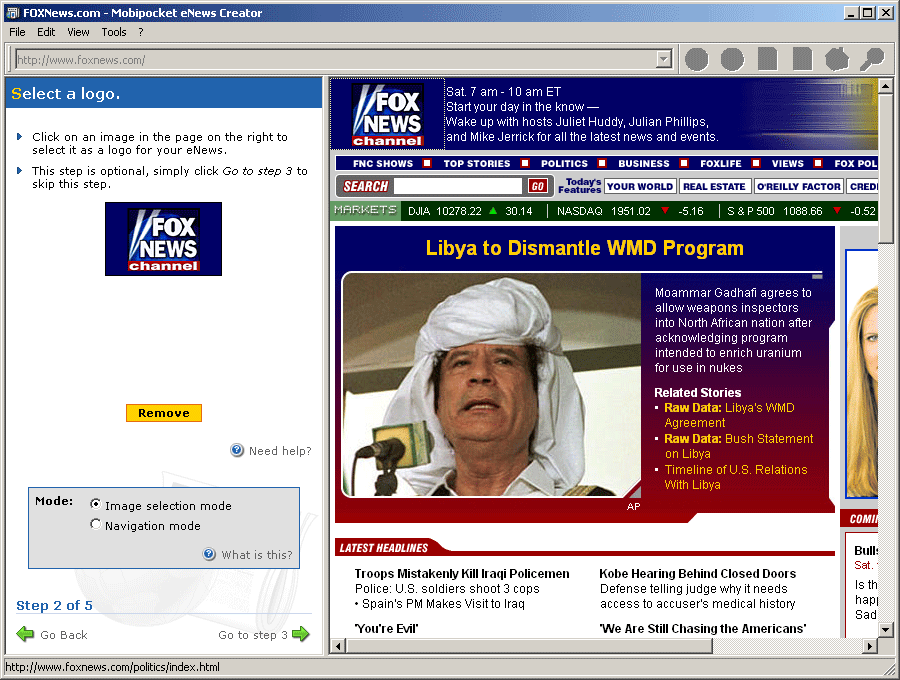900x680 pixels.
Task: Click the selected Fox News logo preview in left panel
Action: pos(164,239)
